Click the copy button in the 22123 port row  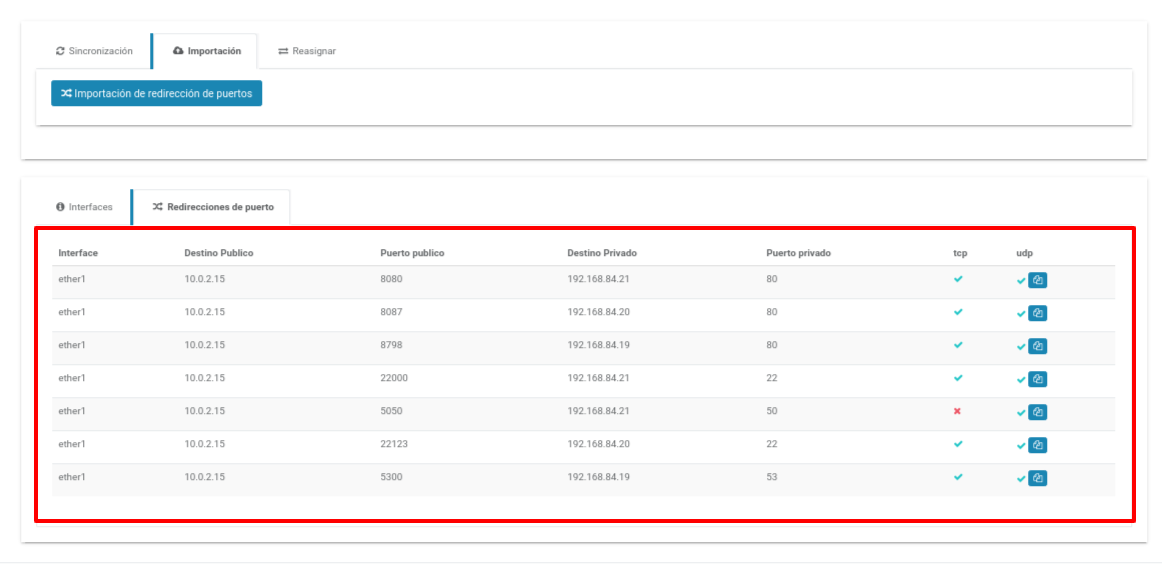point(1038,445)
